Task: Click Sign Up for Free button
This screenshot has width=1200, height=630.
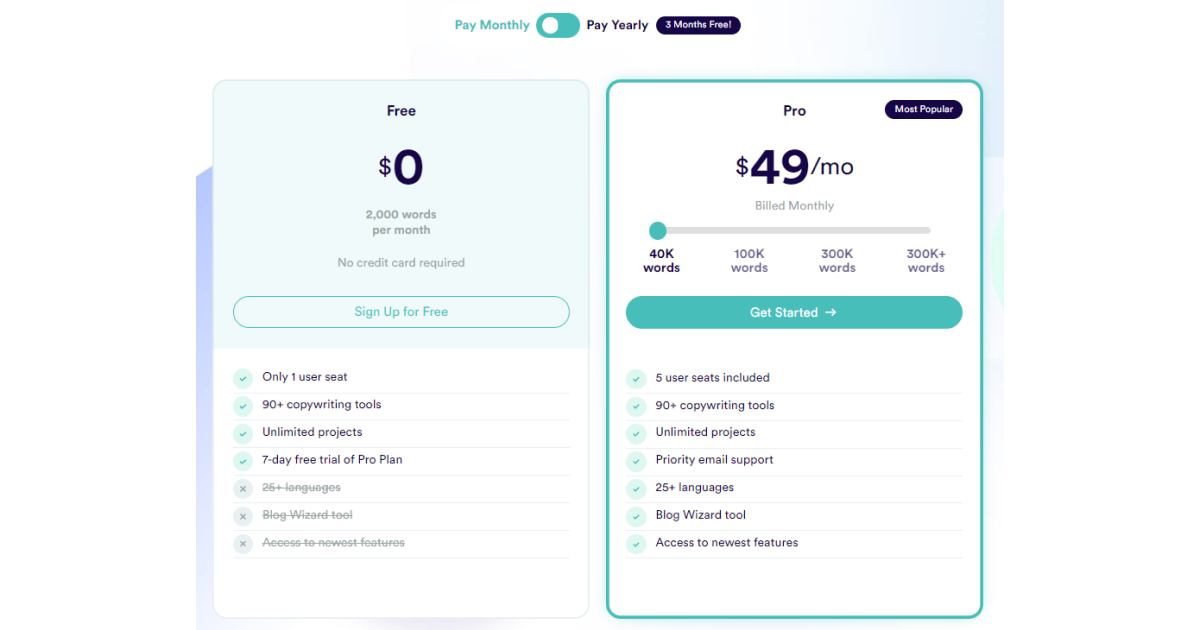Action: coord(401,312)
